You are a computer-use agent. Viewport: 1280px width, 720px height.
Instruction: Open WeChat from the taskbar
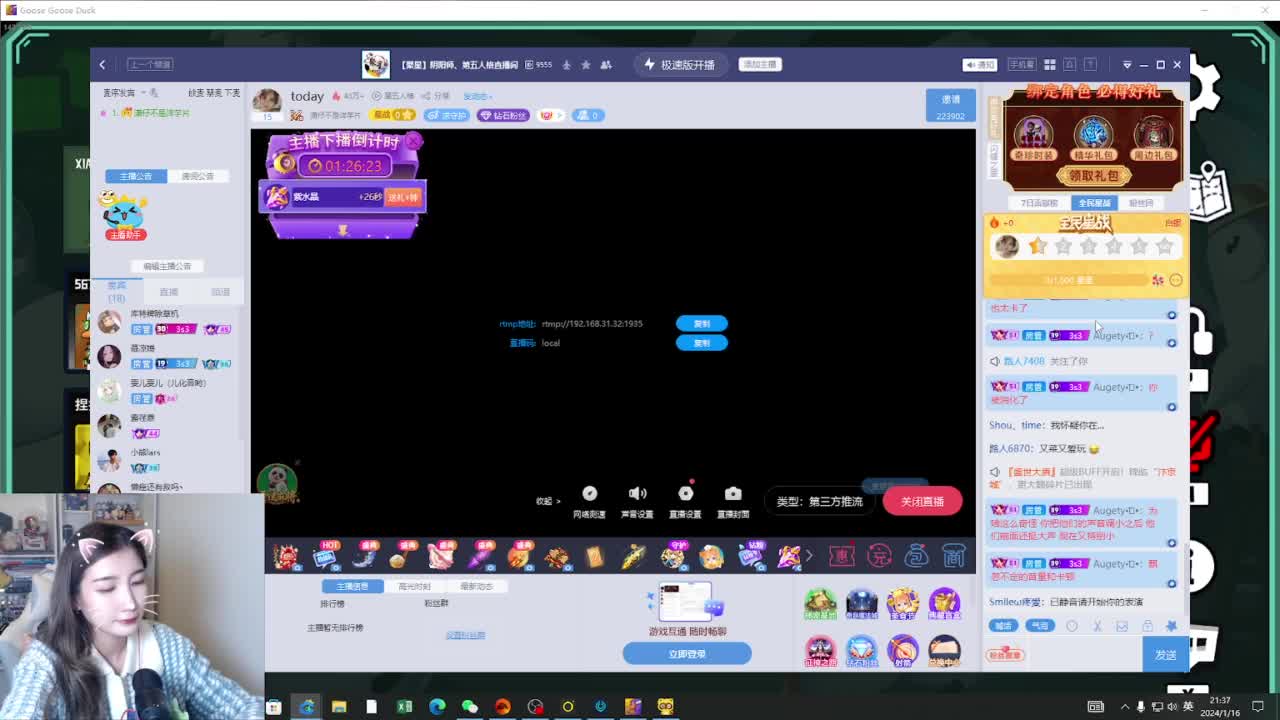(x=469, y=707)
